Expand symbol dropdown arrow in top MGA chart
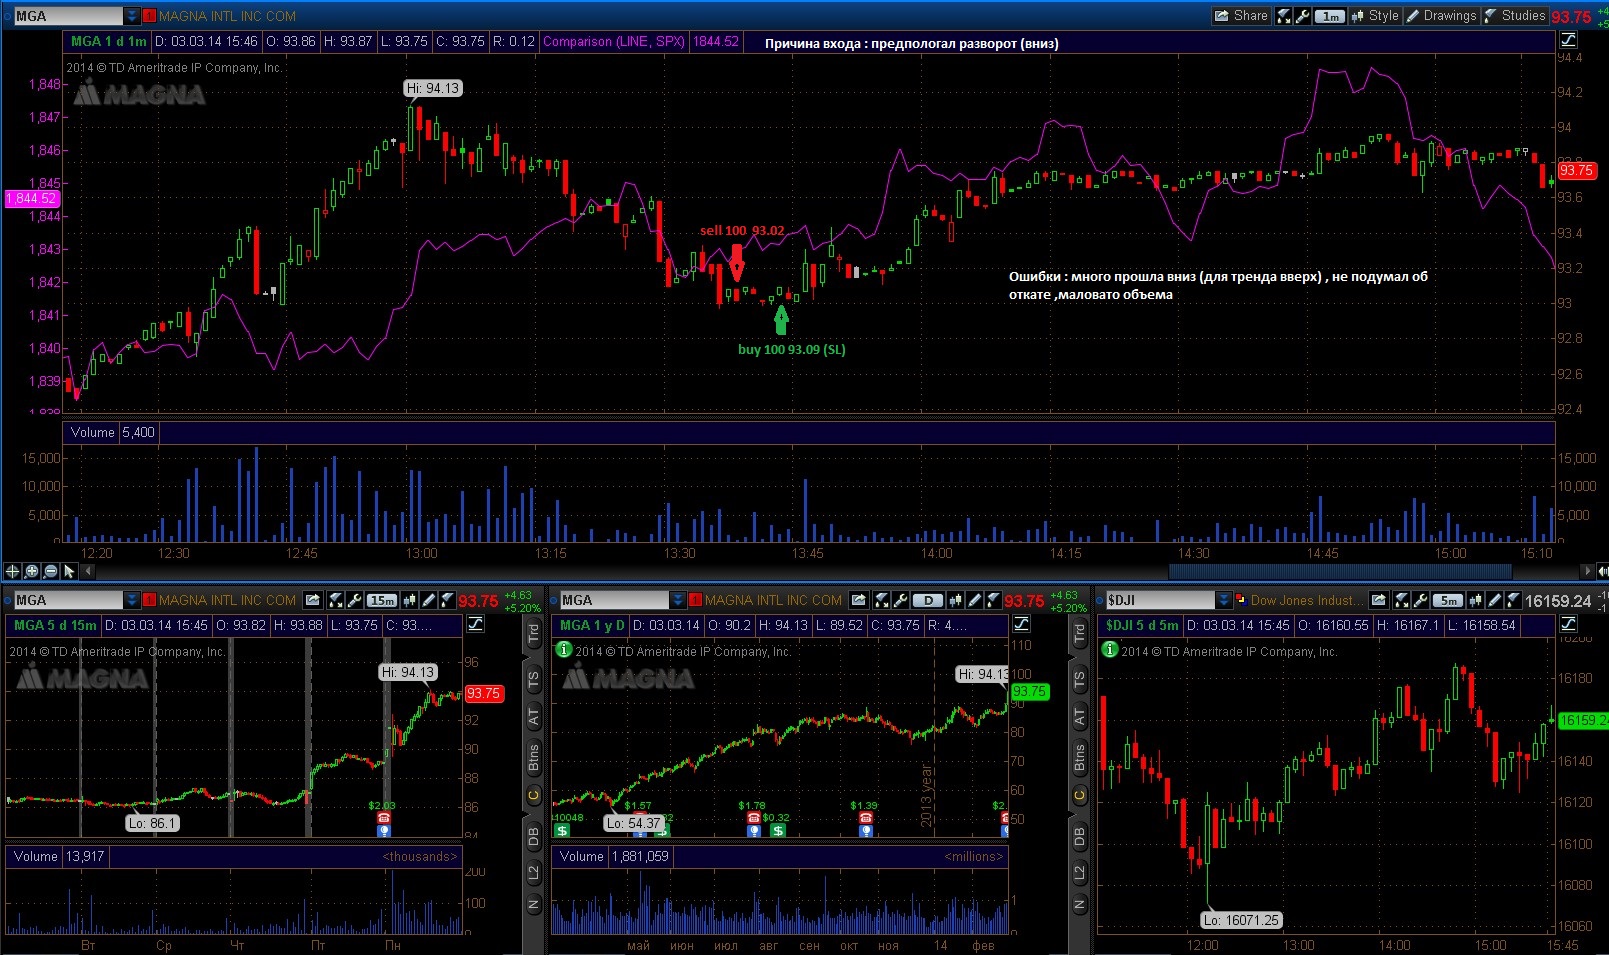Screen dimensions: 1609x955 [132, 16]
